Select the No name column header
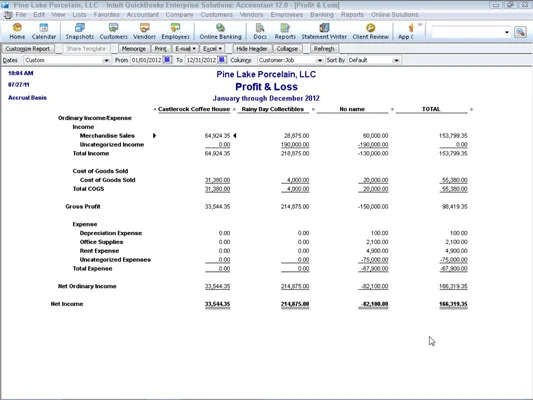Image resolution: width=533 pixels, height=400 pixels. (352, 109)
